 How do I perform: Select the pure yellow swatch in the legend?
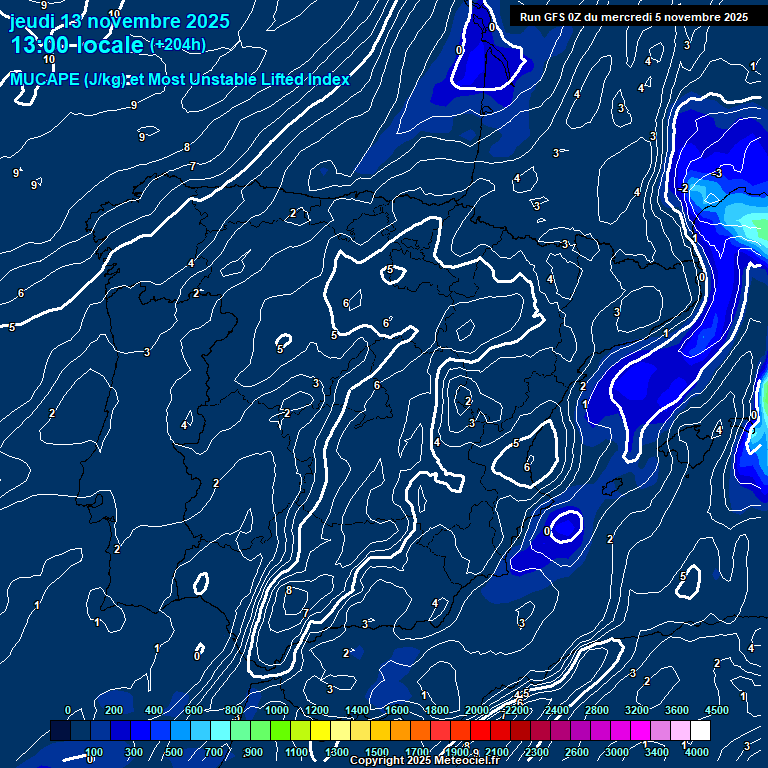point(320,730)
